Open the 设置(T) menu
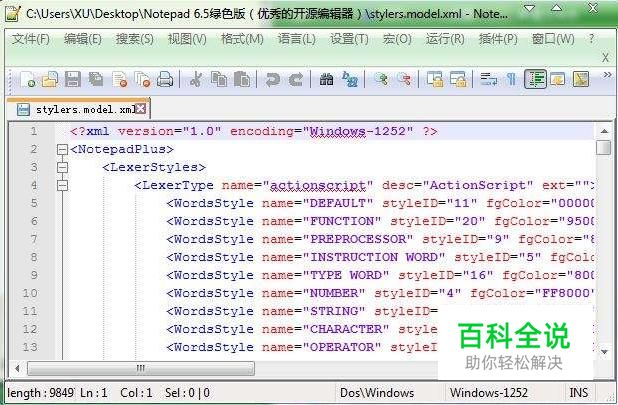Image resolution: width=618 pixels, height=405 pixels. point(349,39)
